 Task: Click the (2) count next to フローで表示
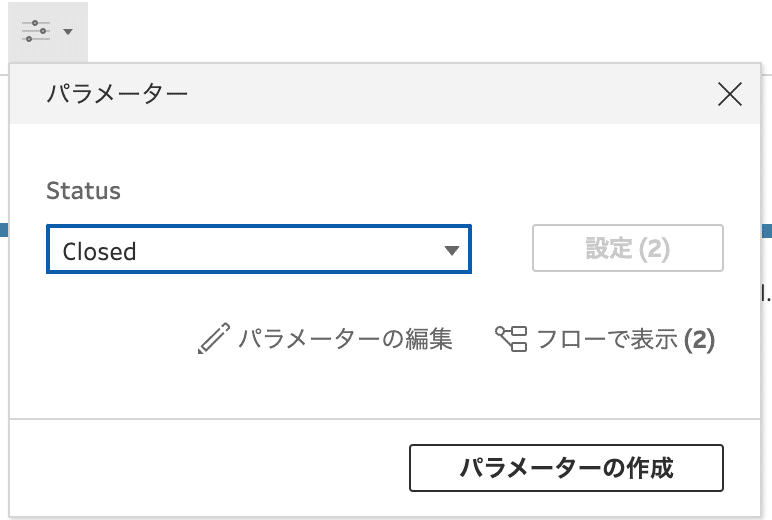tap(699, 340)
